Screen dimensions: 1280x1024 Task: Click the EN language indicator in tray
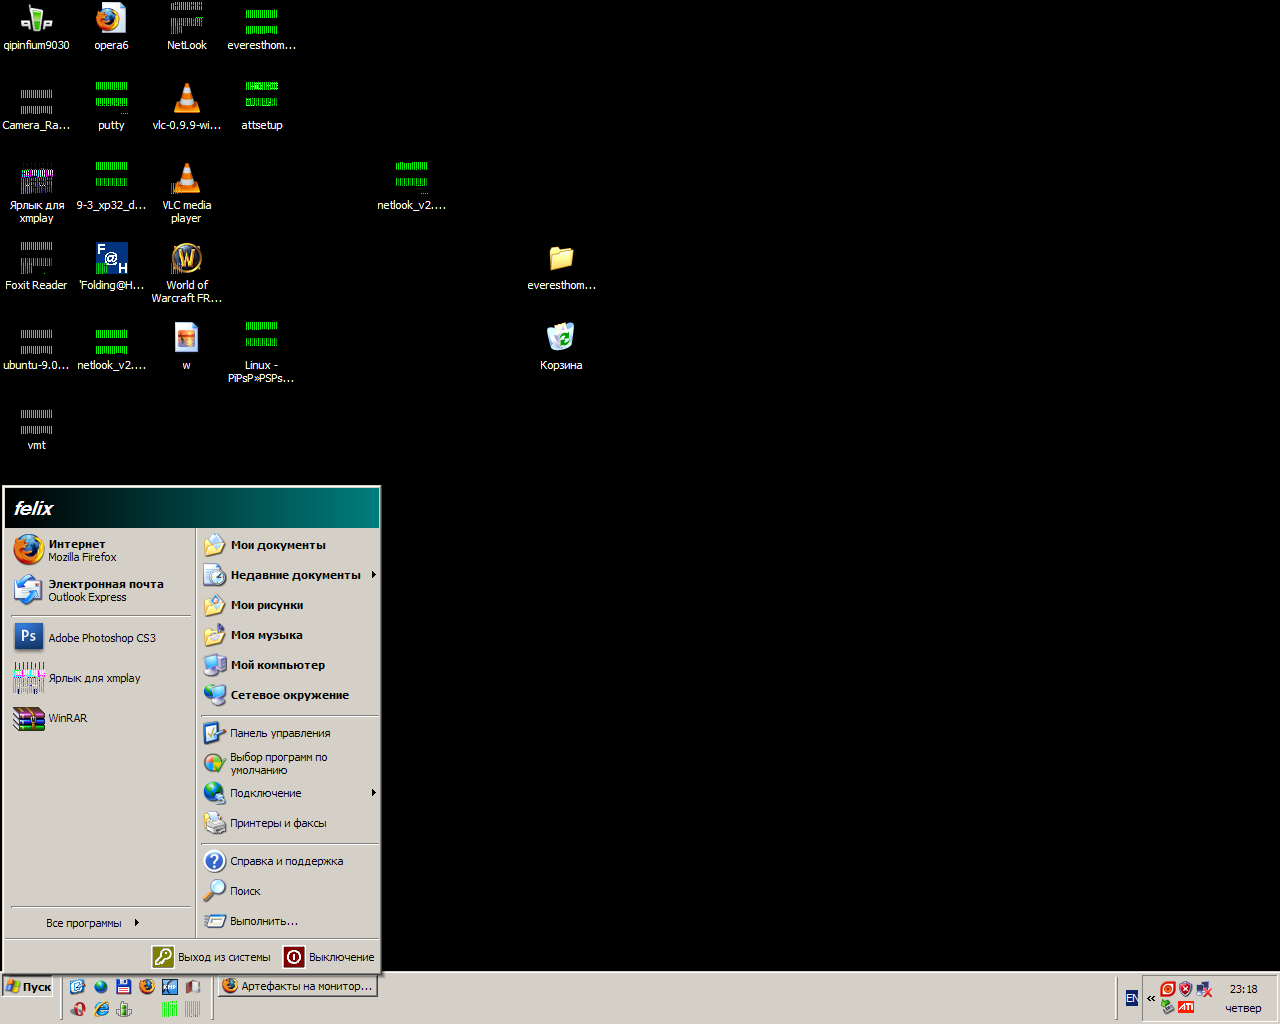(x=1131, y=998)
